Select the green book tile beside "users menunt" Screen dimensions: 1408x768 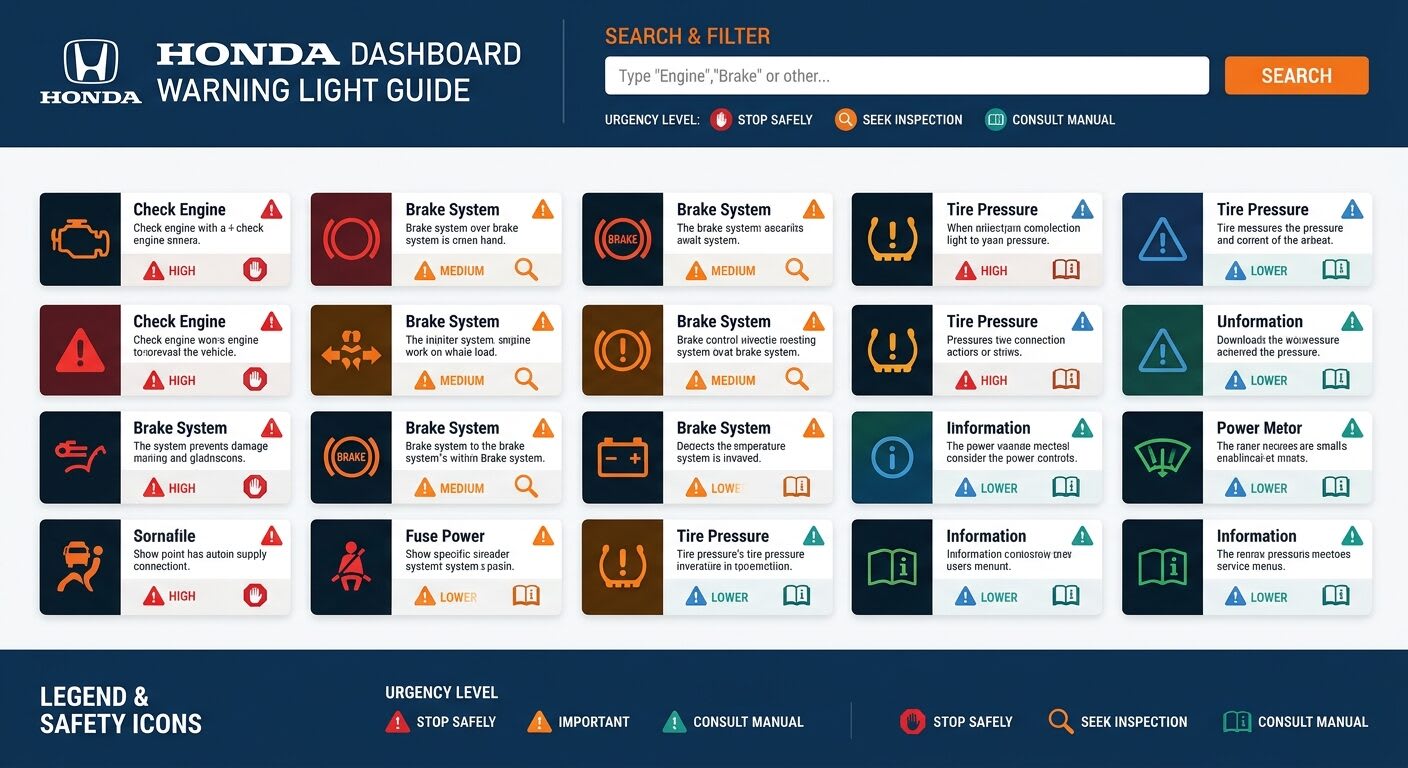tap(892, 567)
